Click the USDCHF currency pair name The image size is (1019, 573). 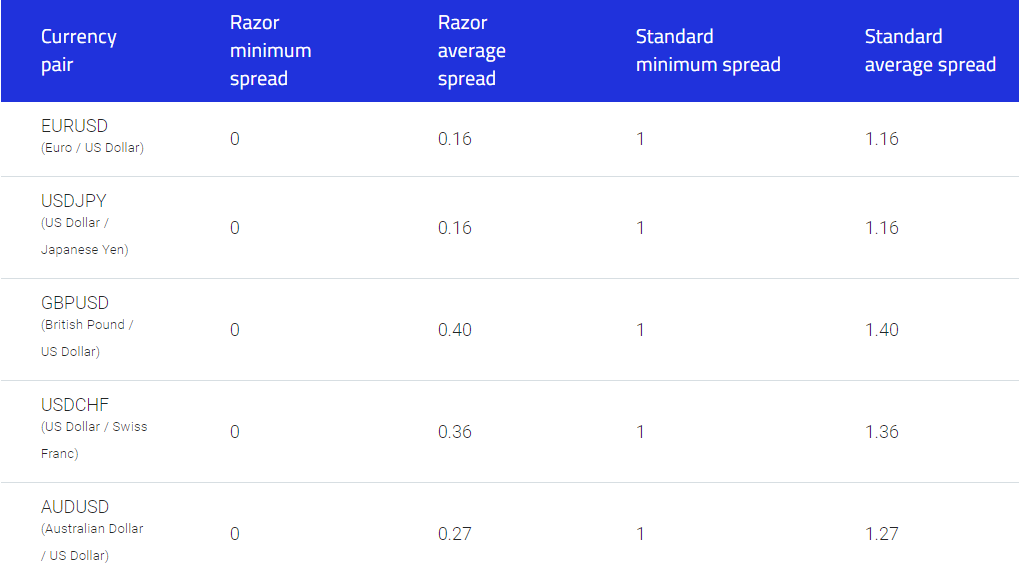[75, 405]
